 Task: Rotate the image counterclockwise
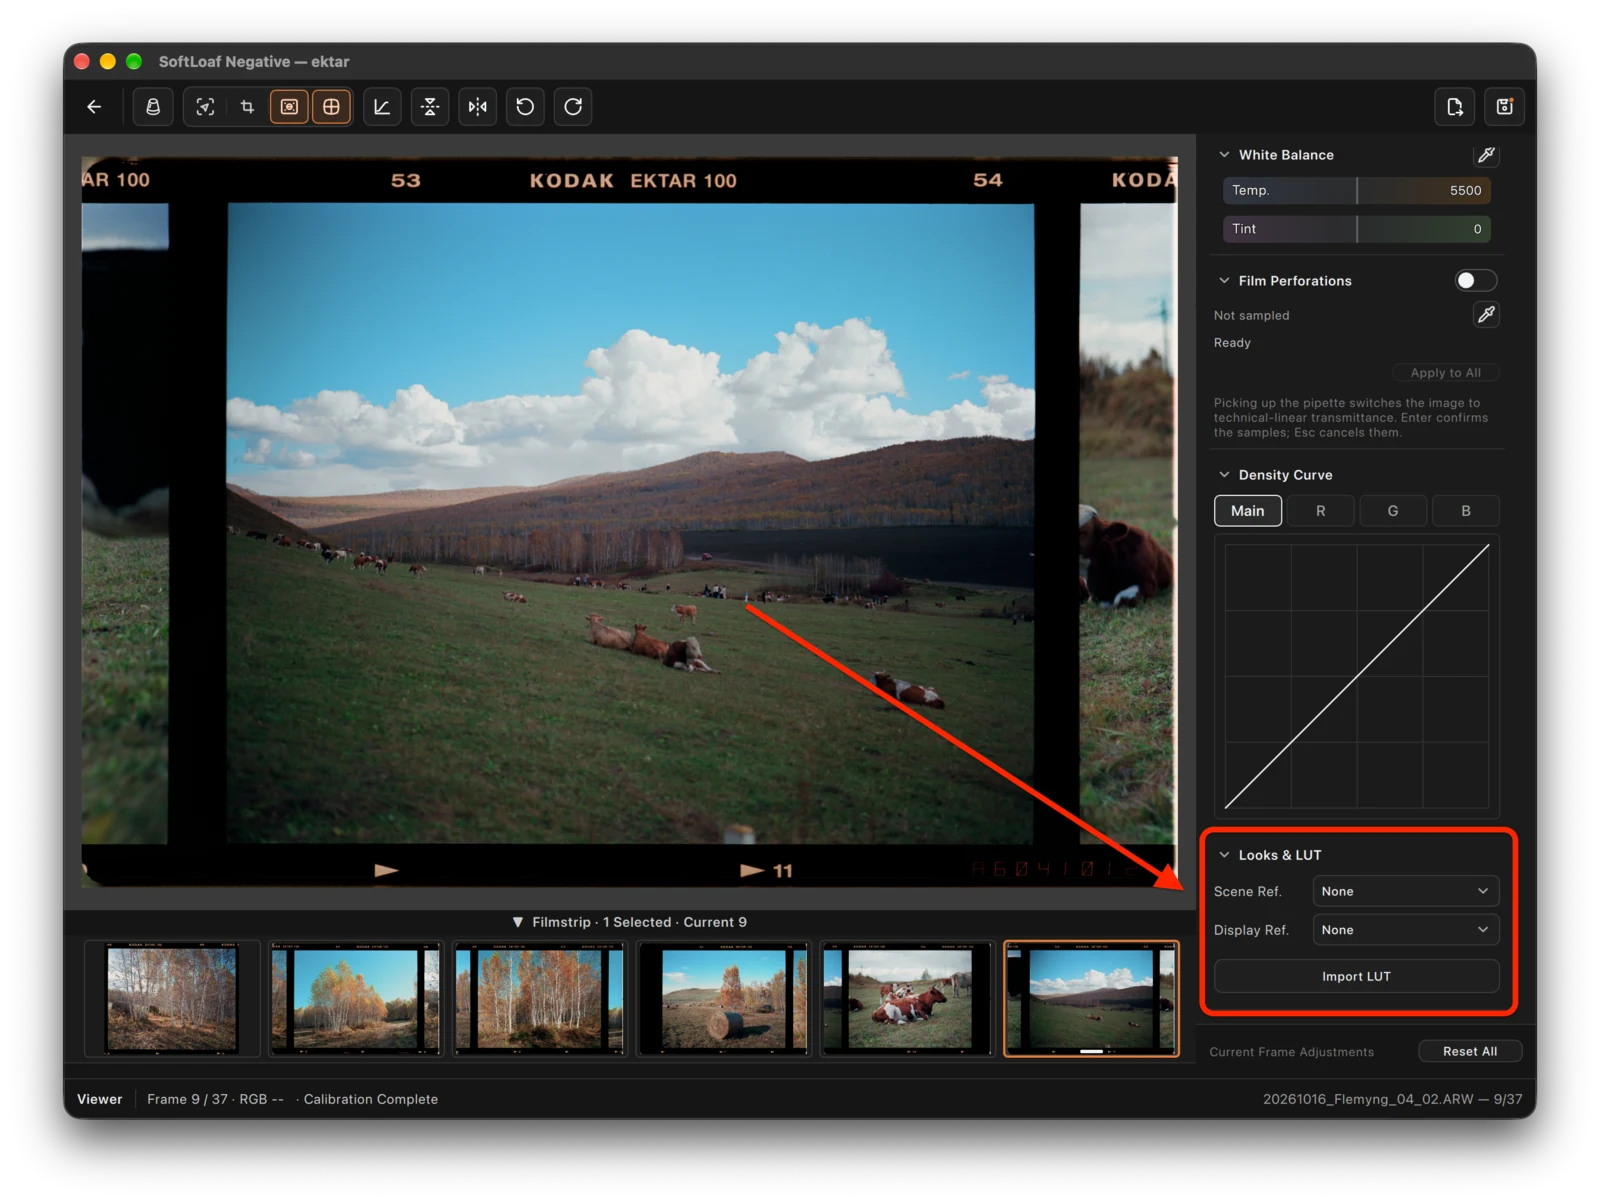pos(525,107)
